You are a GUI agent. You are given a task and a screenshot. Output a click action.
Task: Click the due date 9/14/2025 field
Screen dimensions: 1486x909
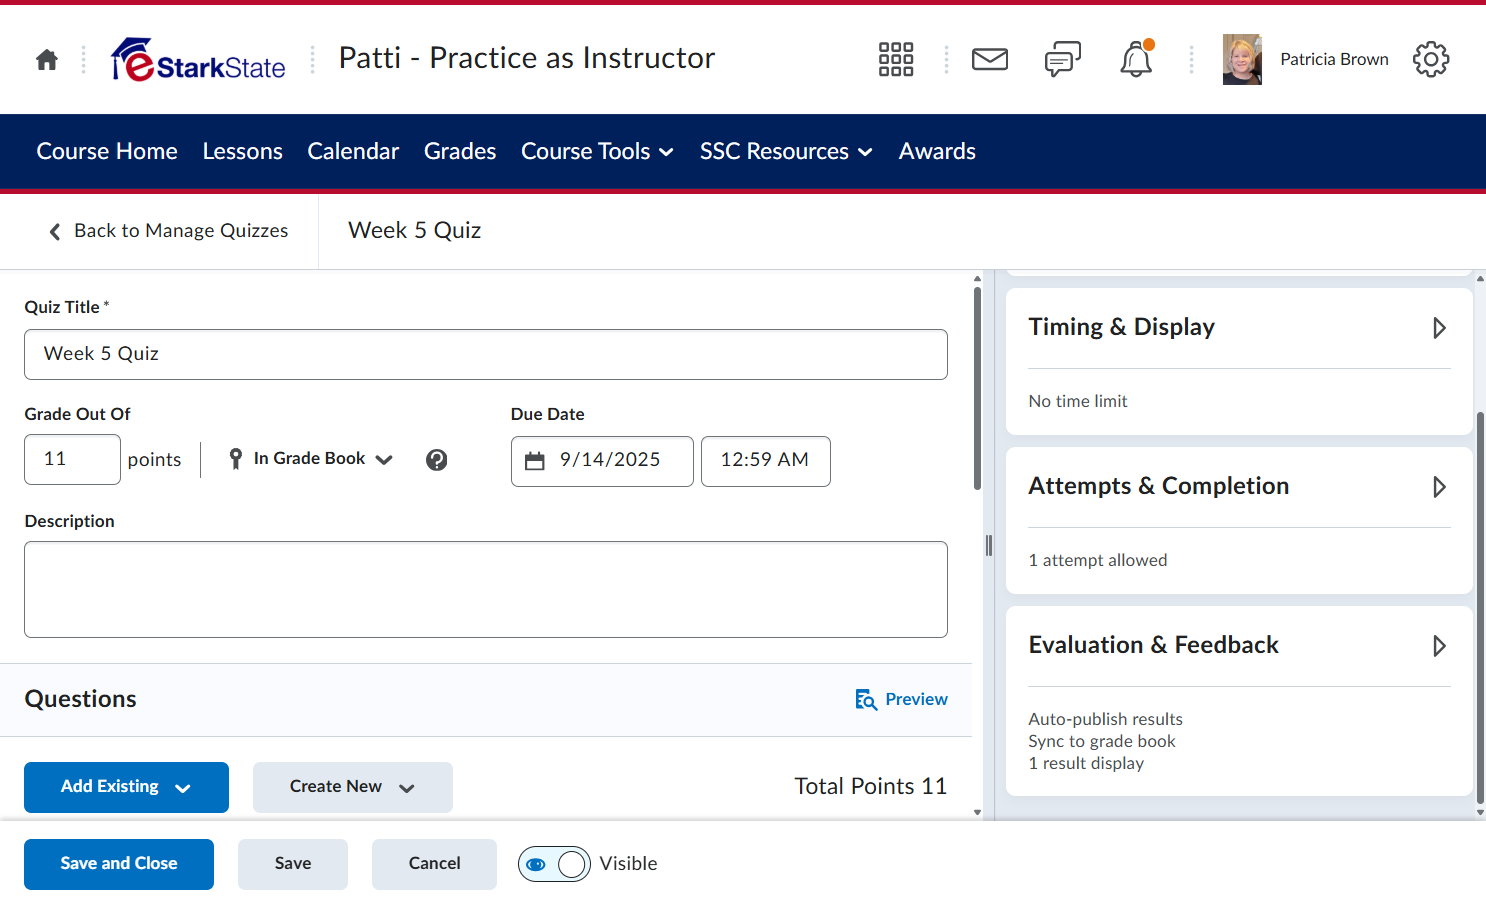point(602,461)
